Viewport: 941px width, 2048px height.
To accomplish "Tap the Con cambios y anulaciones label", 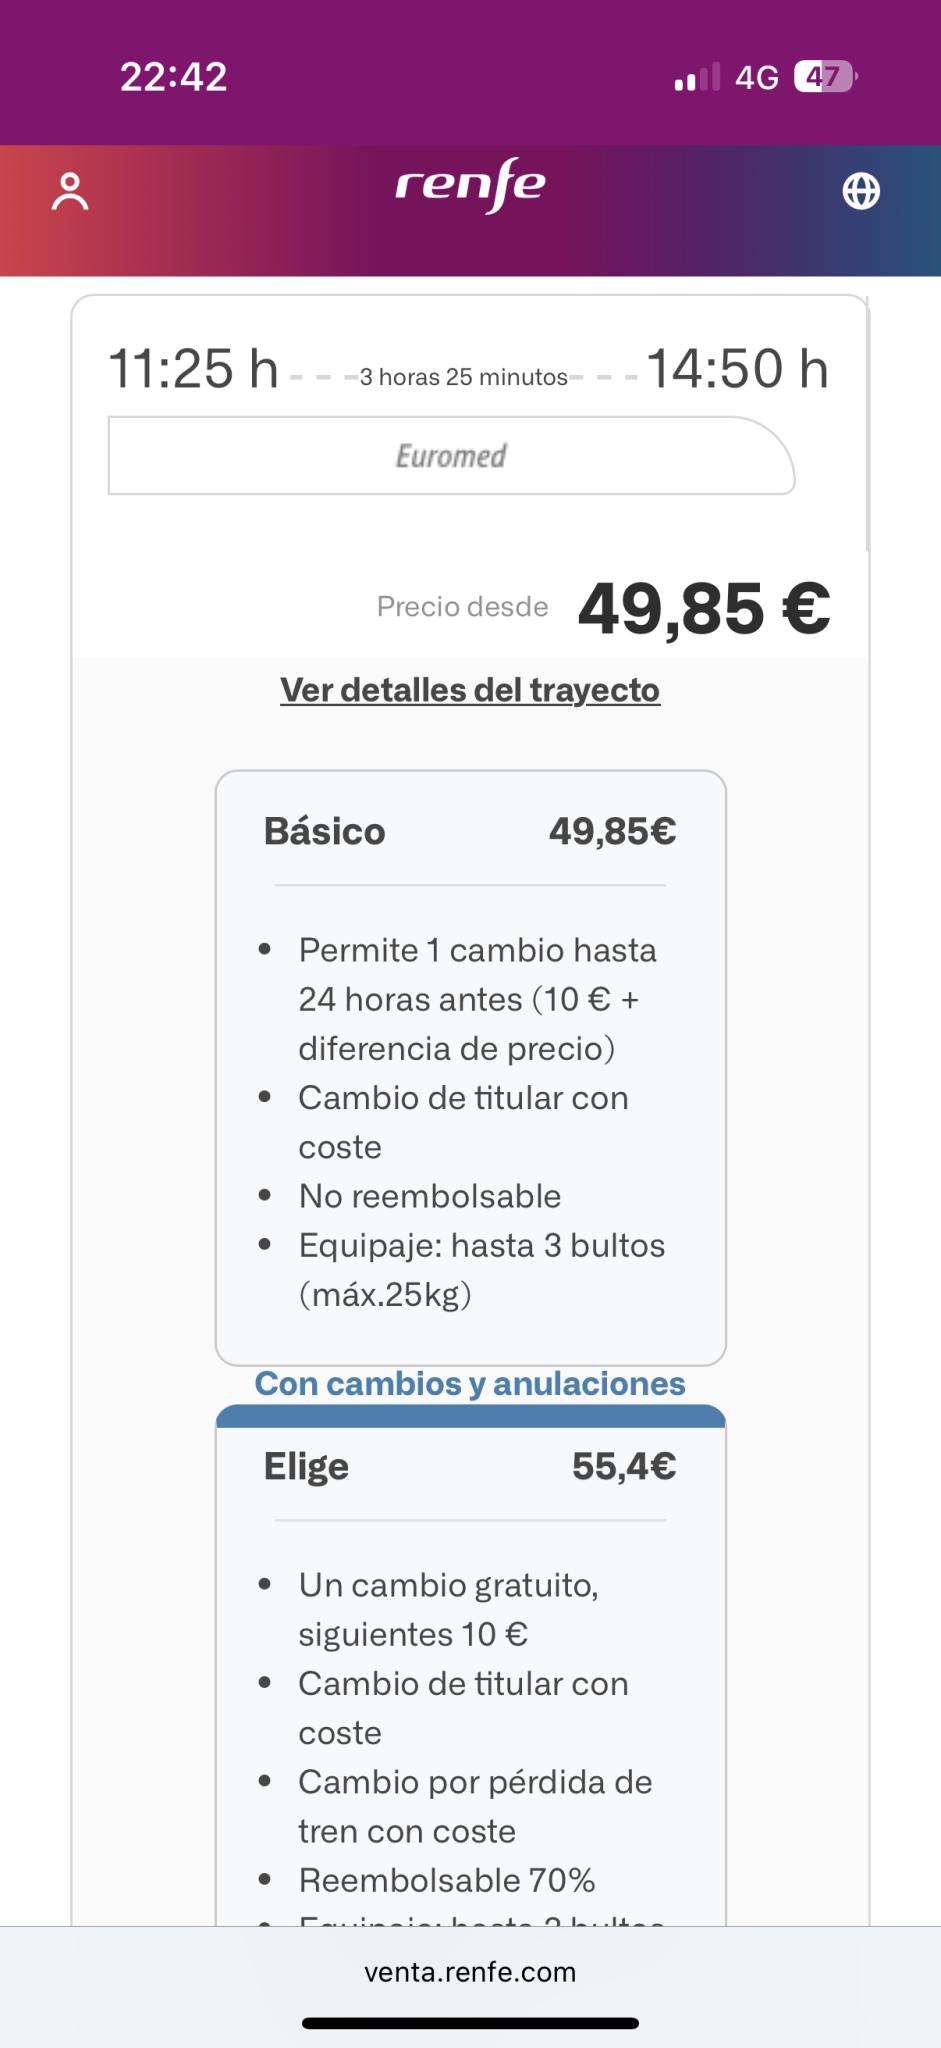I will pos(470,1384).
